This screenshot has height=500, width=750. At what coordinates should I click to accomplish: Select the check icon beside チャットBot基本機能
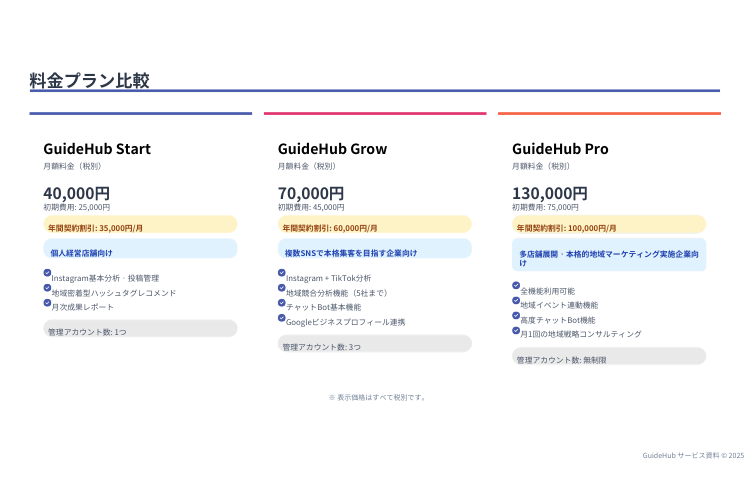click(282, 302)
